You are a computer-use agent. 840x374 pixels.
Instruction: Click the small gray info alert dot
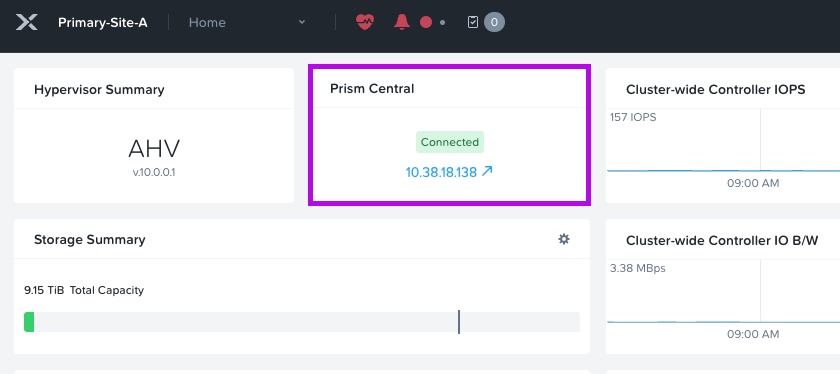442,23
